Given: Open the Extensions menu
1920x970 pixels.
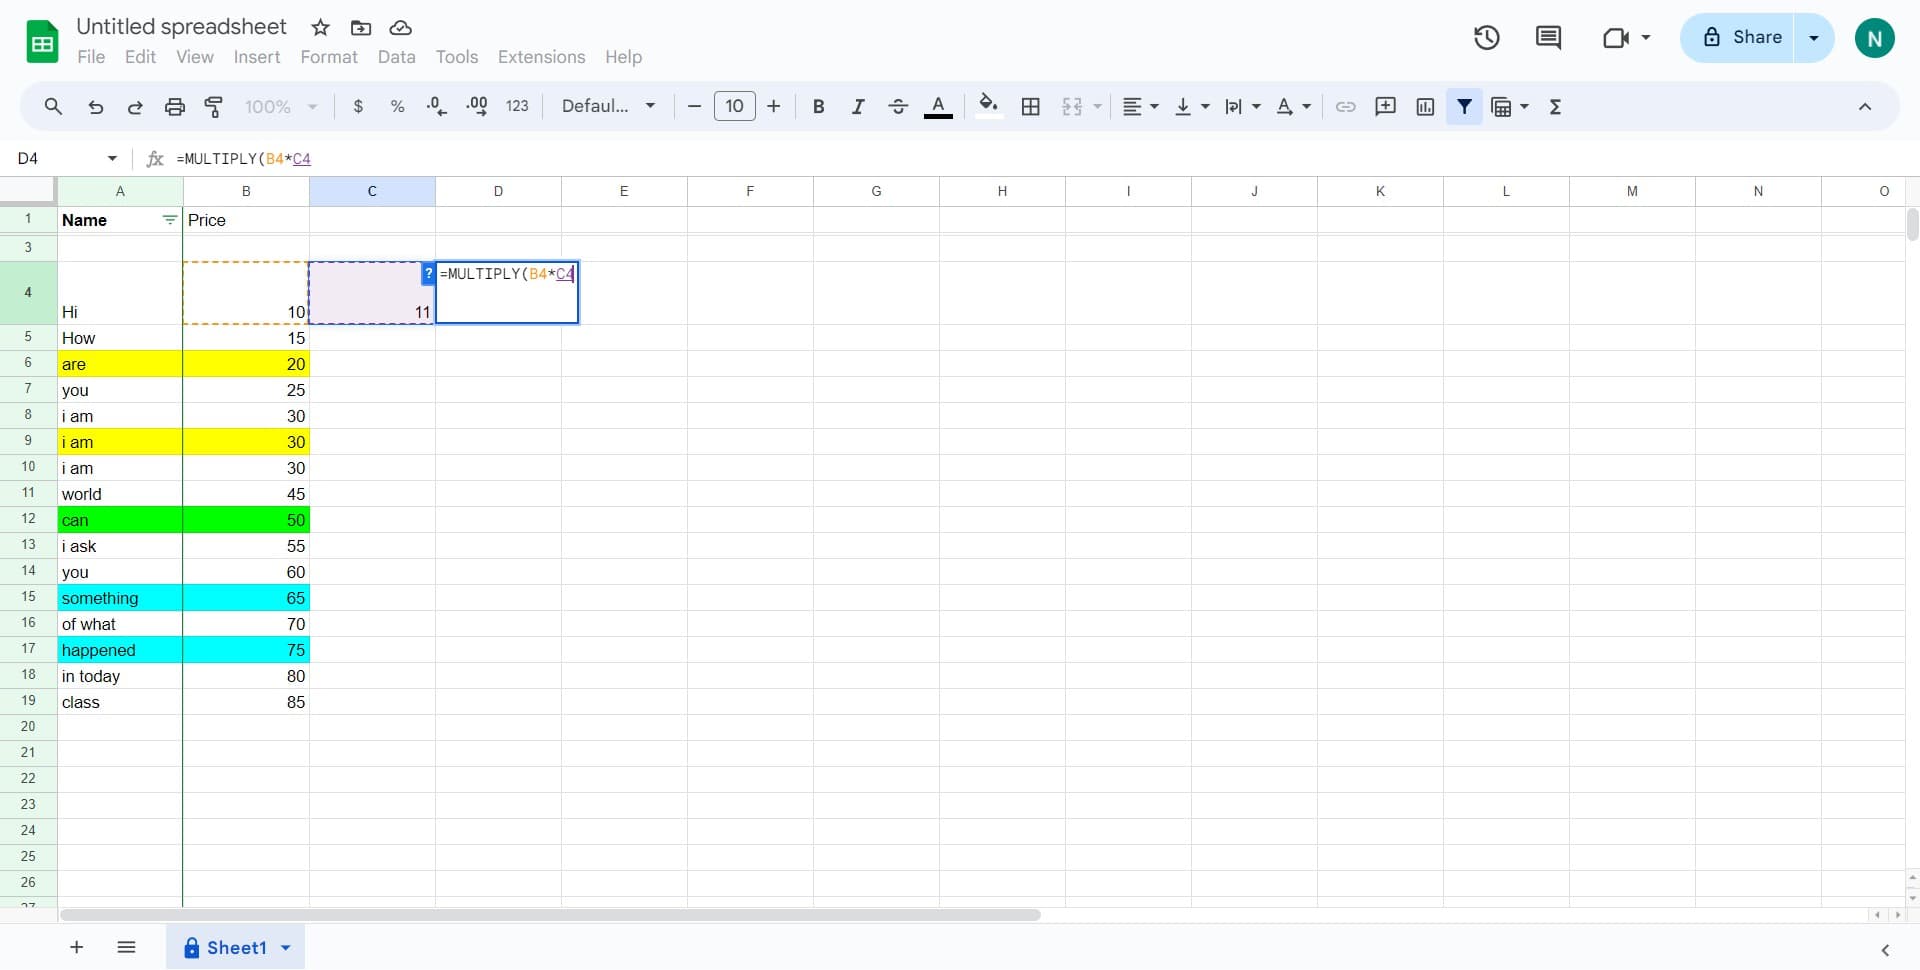Looking at the screenshot, I should 541,57.
